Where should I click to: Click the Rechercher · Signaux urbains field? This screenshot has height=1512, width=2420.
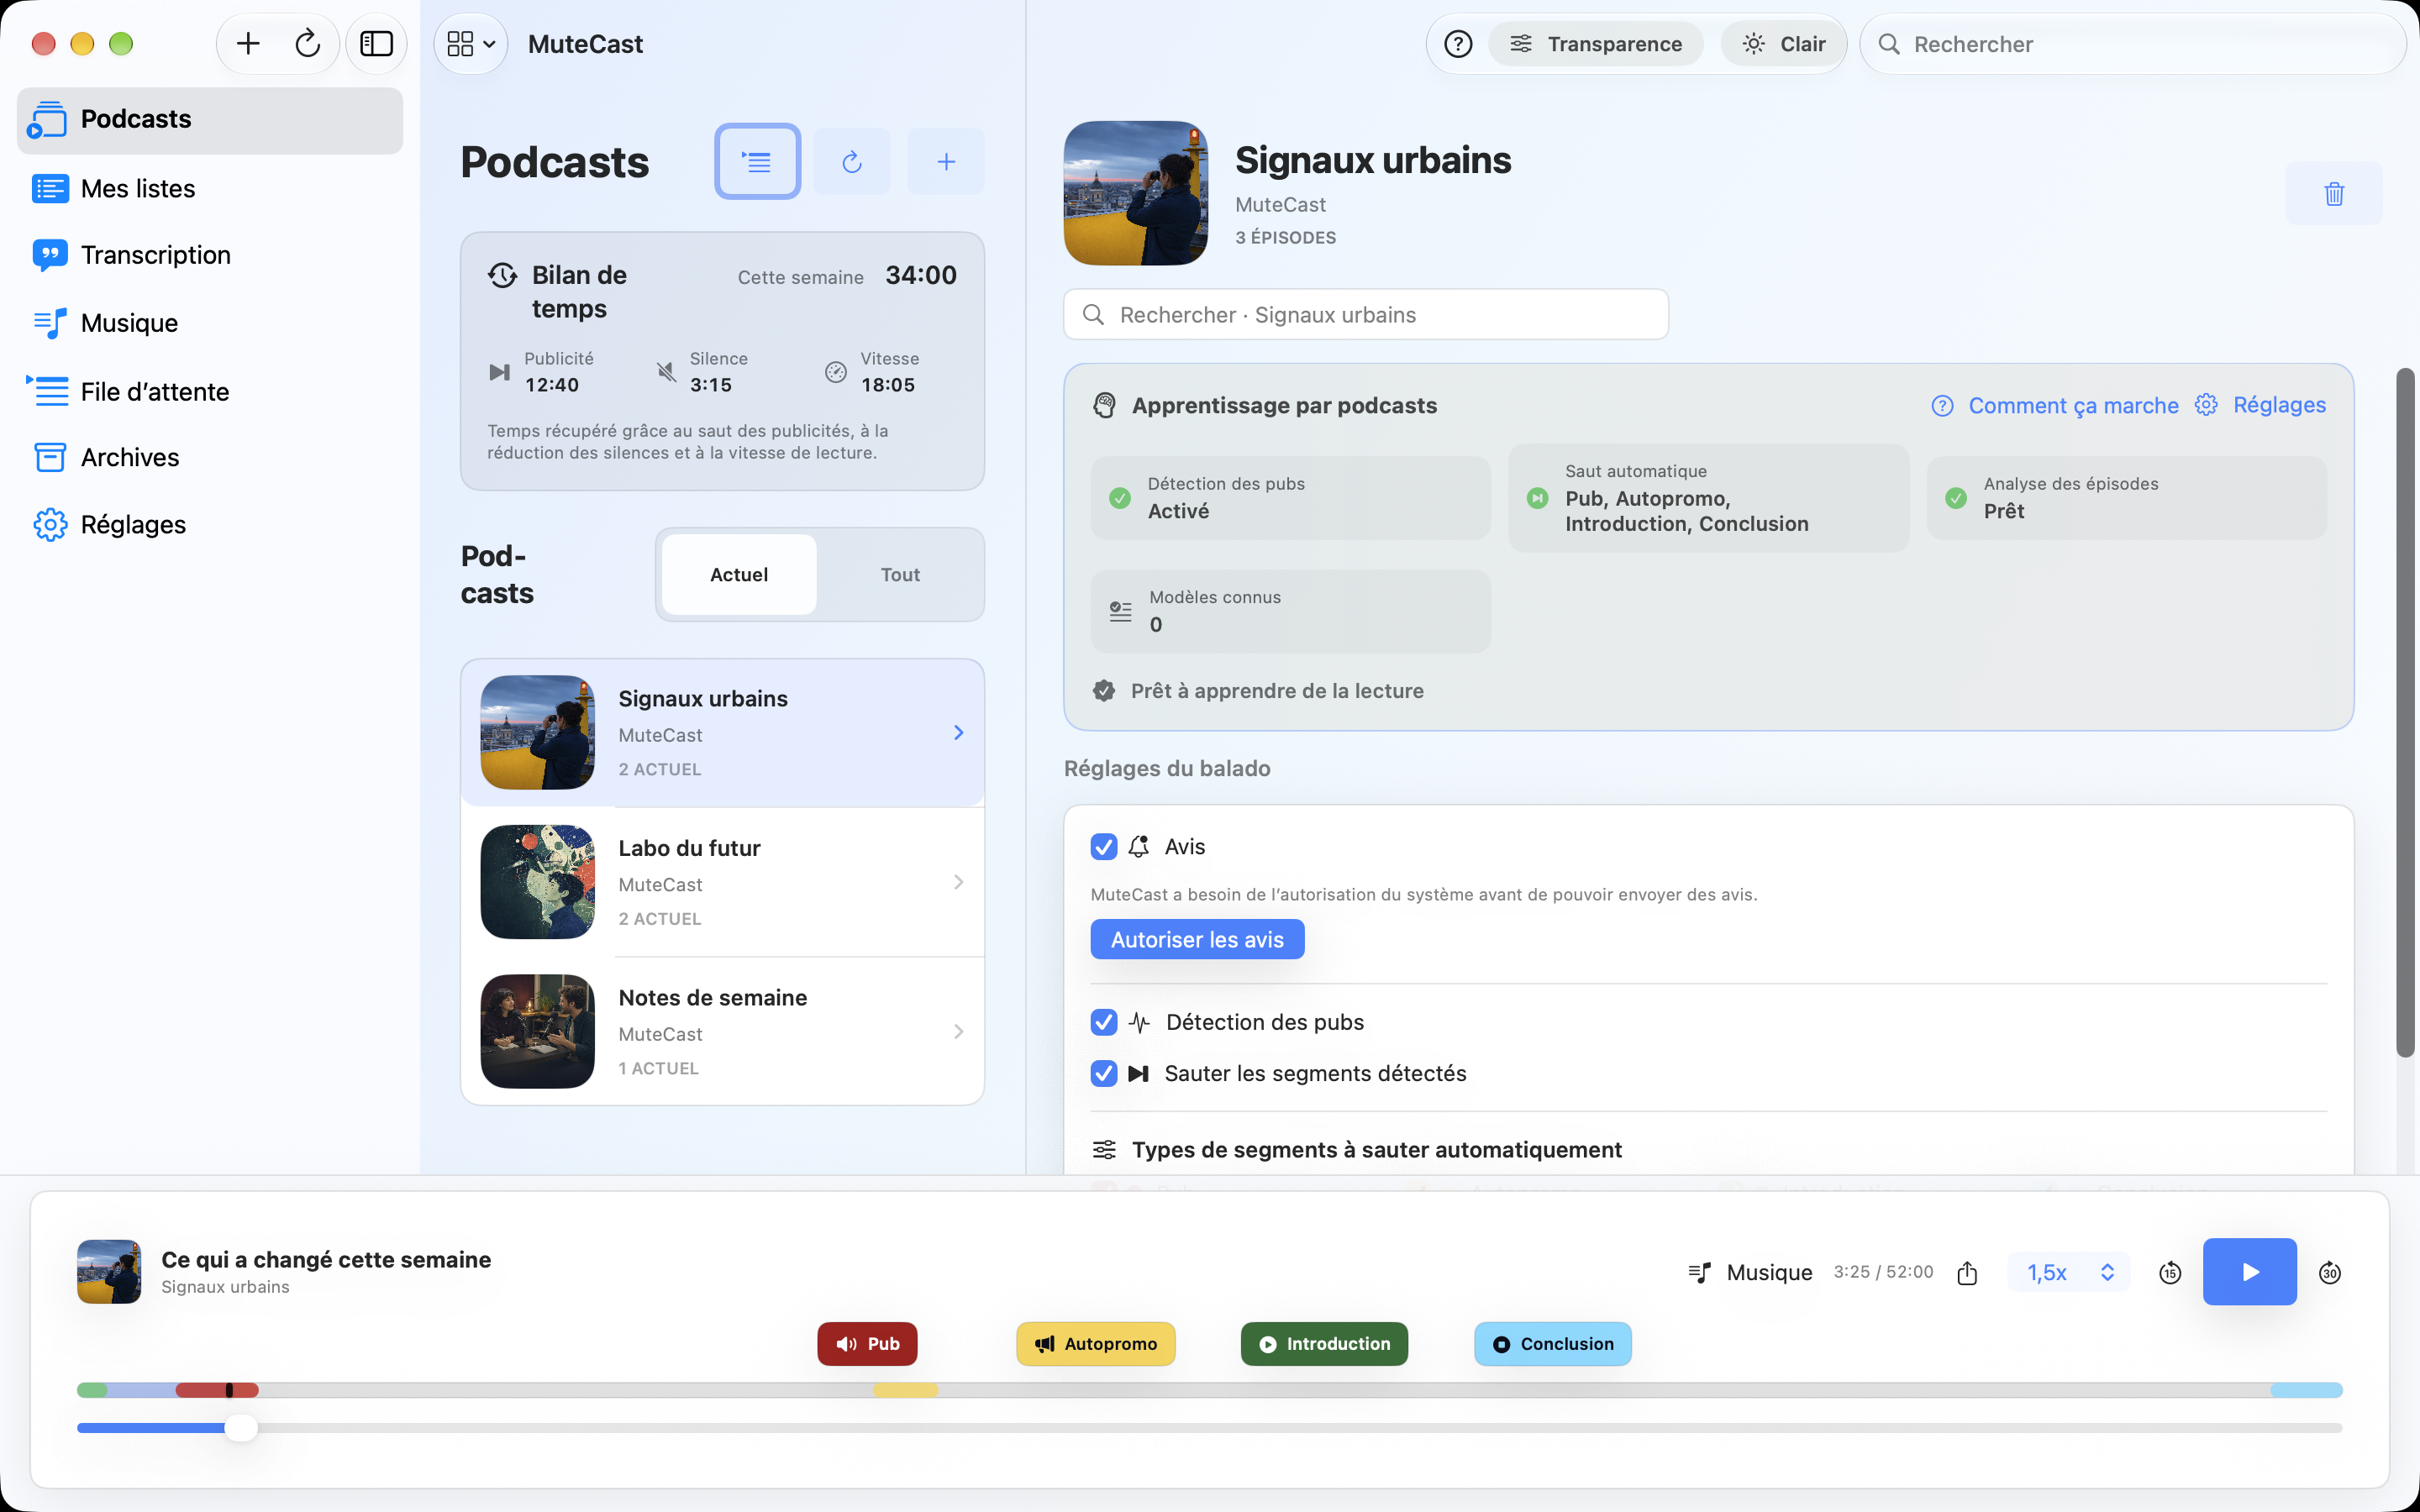[x=1366, y=315]
